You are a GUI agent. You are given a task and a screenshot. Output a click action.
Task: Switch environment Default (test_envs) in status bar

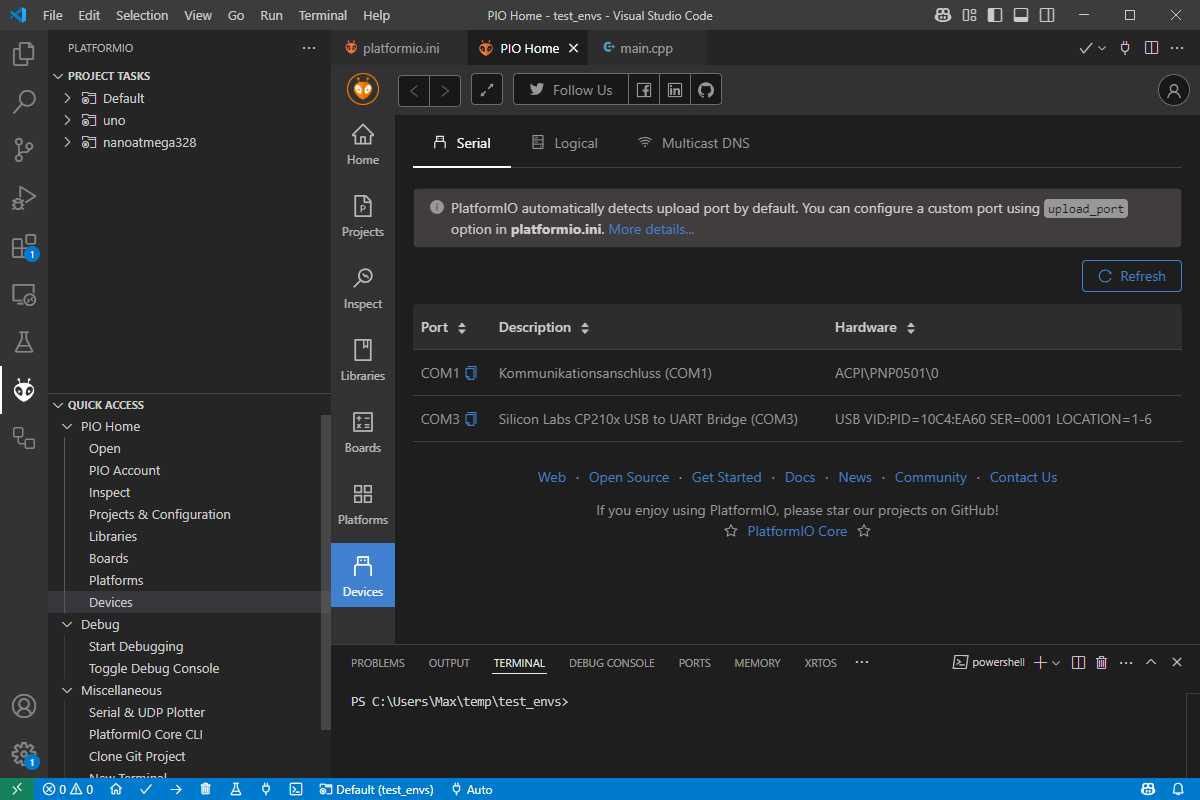(376, 789)
